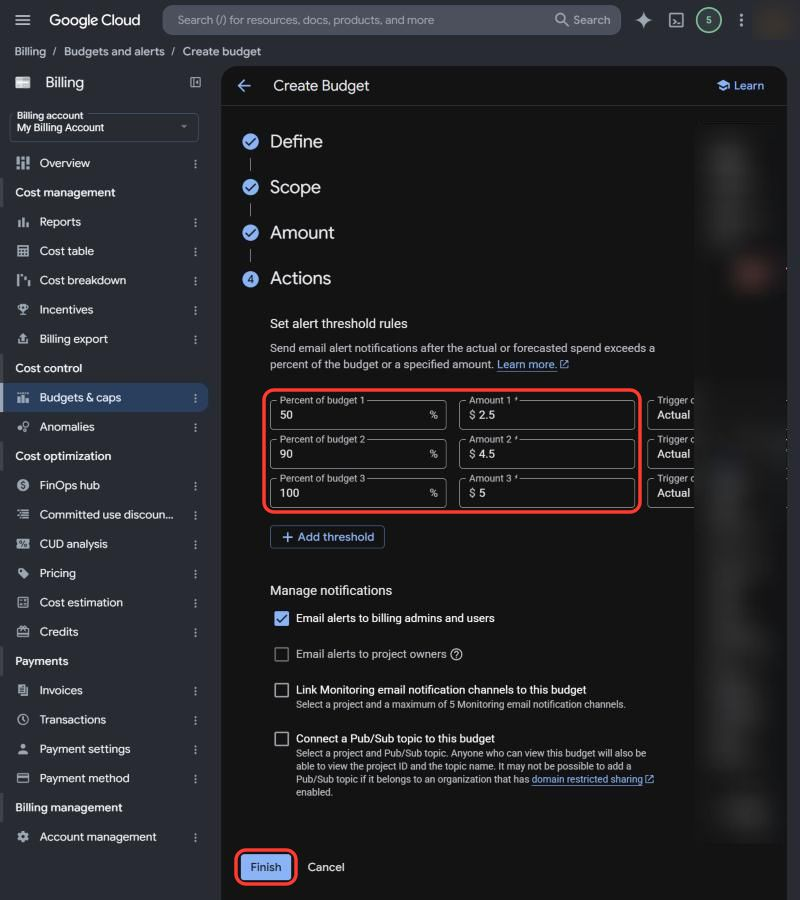Click the Account management gear icon
The image size is (800, 900).
pos(23,836)
